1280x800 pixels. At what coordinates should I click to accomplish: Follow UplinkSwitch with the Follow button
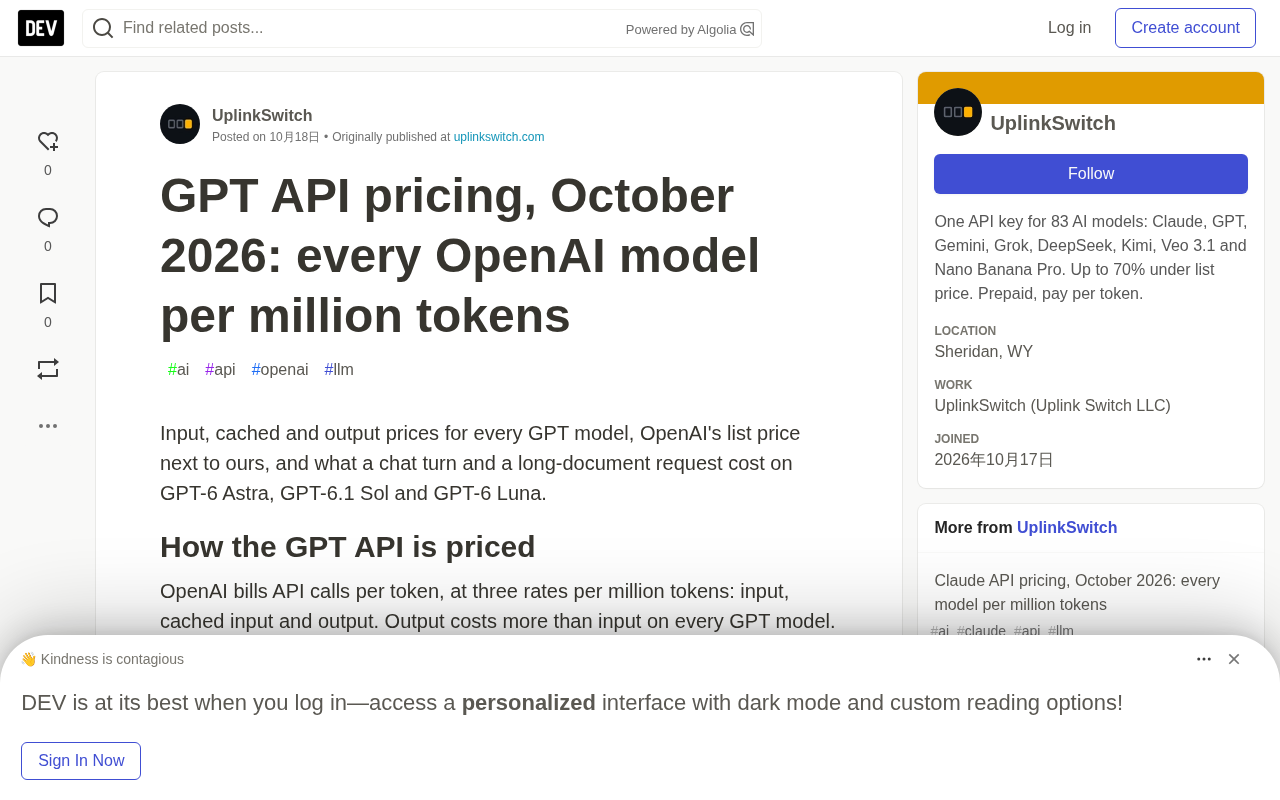[x=1091, y=174]
